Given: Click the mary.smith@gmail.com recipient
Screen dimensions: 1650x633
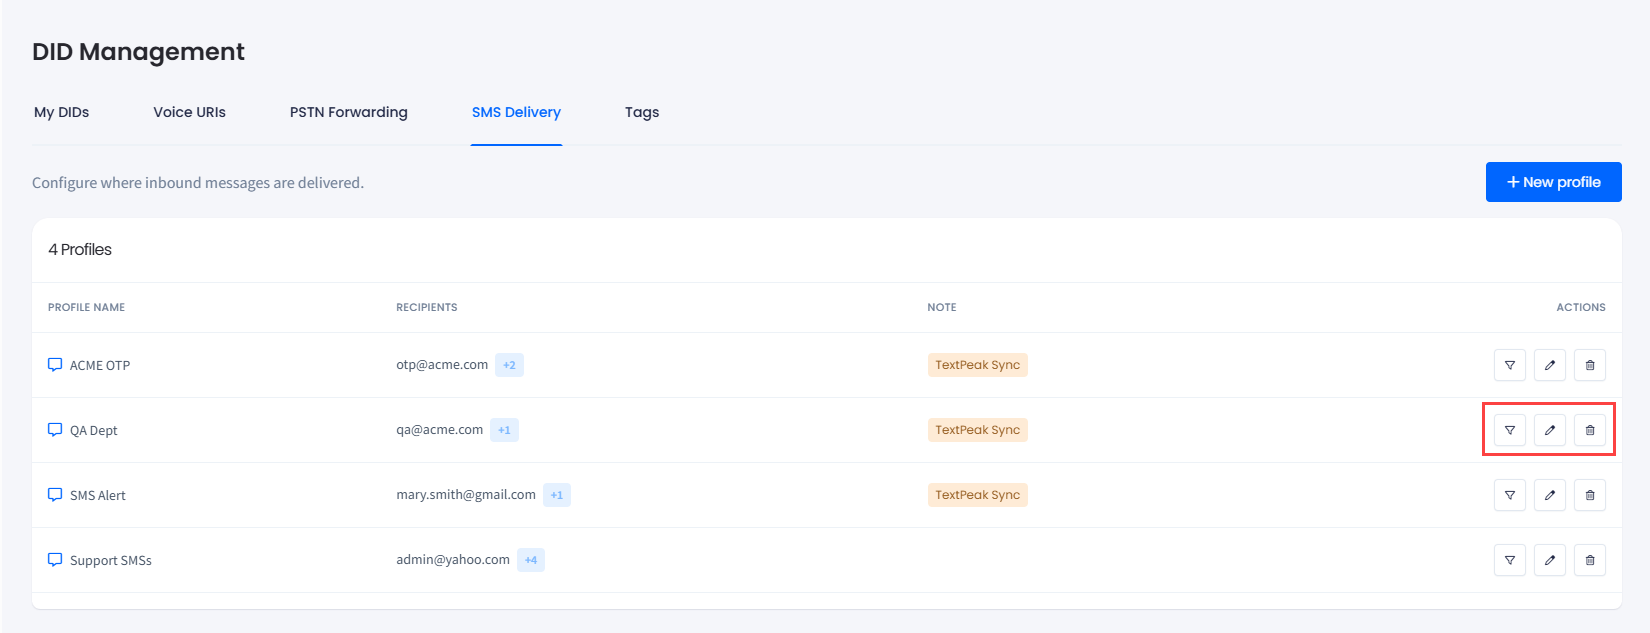Looking at the screenshot, I should click(x=466, y=495).
